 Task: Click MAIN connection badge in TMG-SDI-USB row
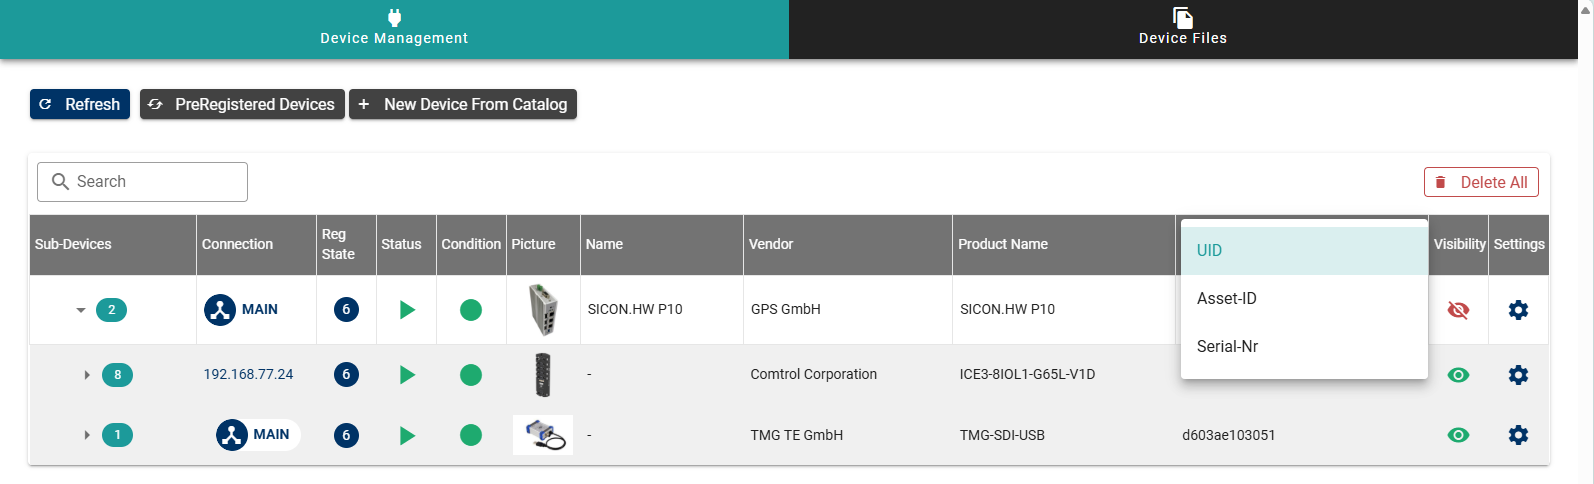tap(257, 435)
